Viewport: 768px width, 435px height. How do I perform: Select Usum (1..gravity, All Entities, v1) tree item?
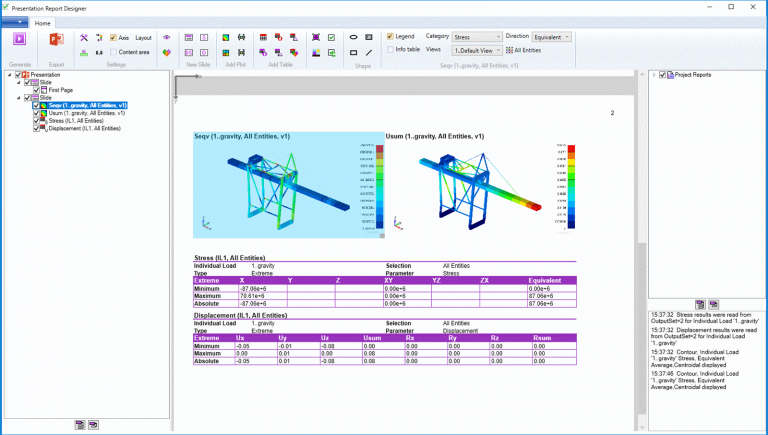tap(86, 113)
